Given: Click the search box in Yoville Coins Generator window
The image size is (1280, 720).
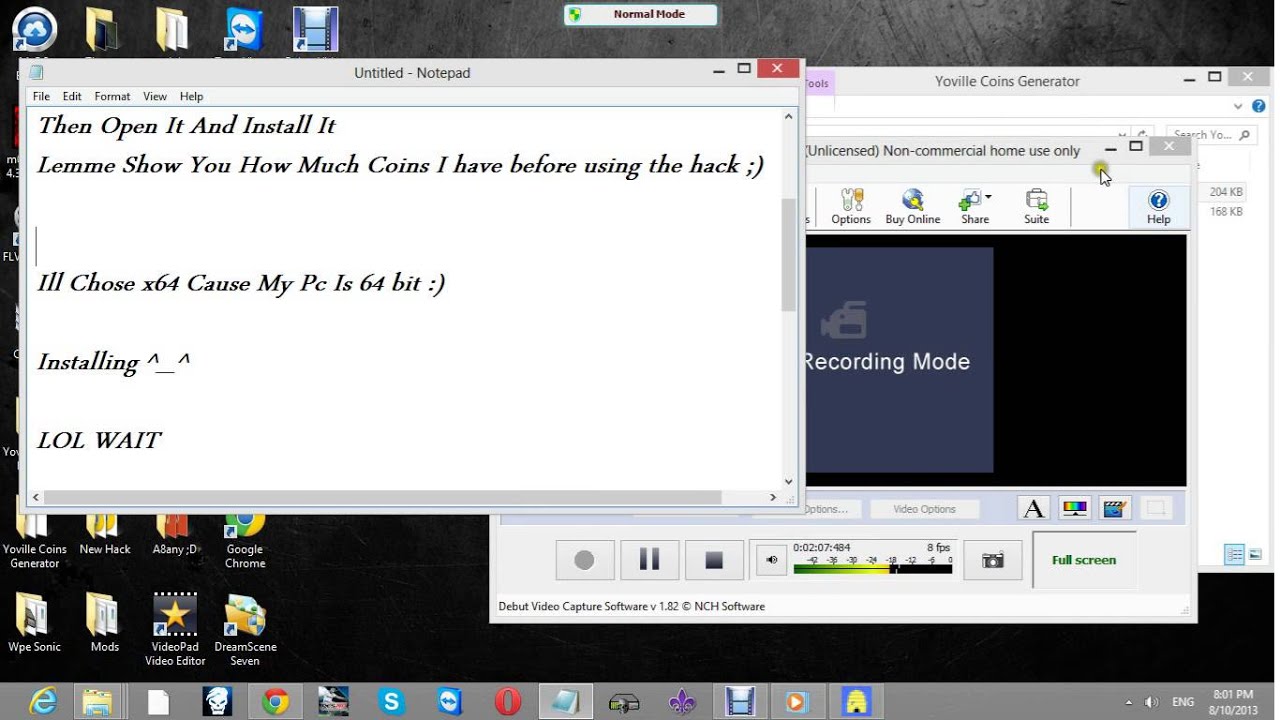Looking at the screenshot, I should [x=1212, y=134].
